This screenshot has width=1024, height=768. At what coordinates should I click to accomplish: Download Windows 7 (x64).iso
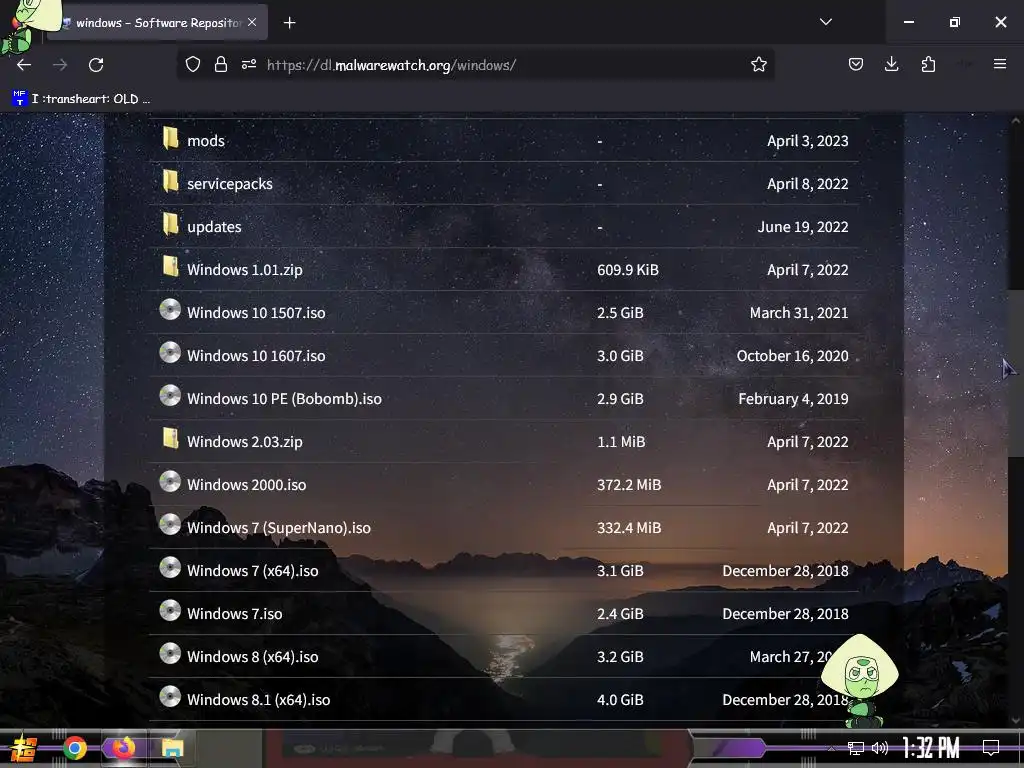point(253,571)
